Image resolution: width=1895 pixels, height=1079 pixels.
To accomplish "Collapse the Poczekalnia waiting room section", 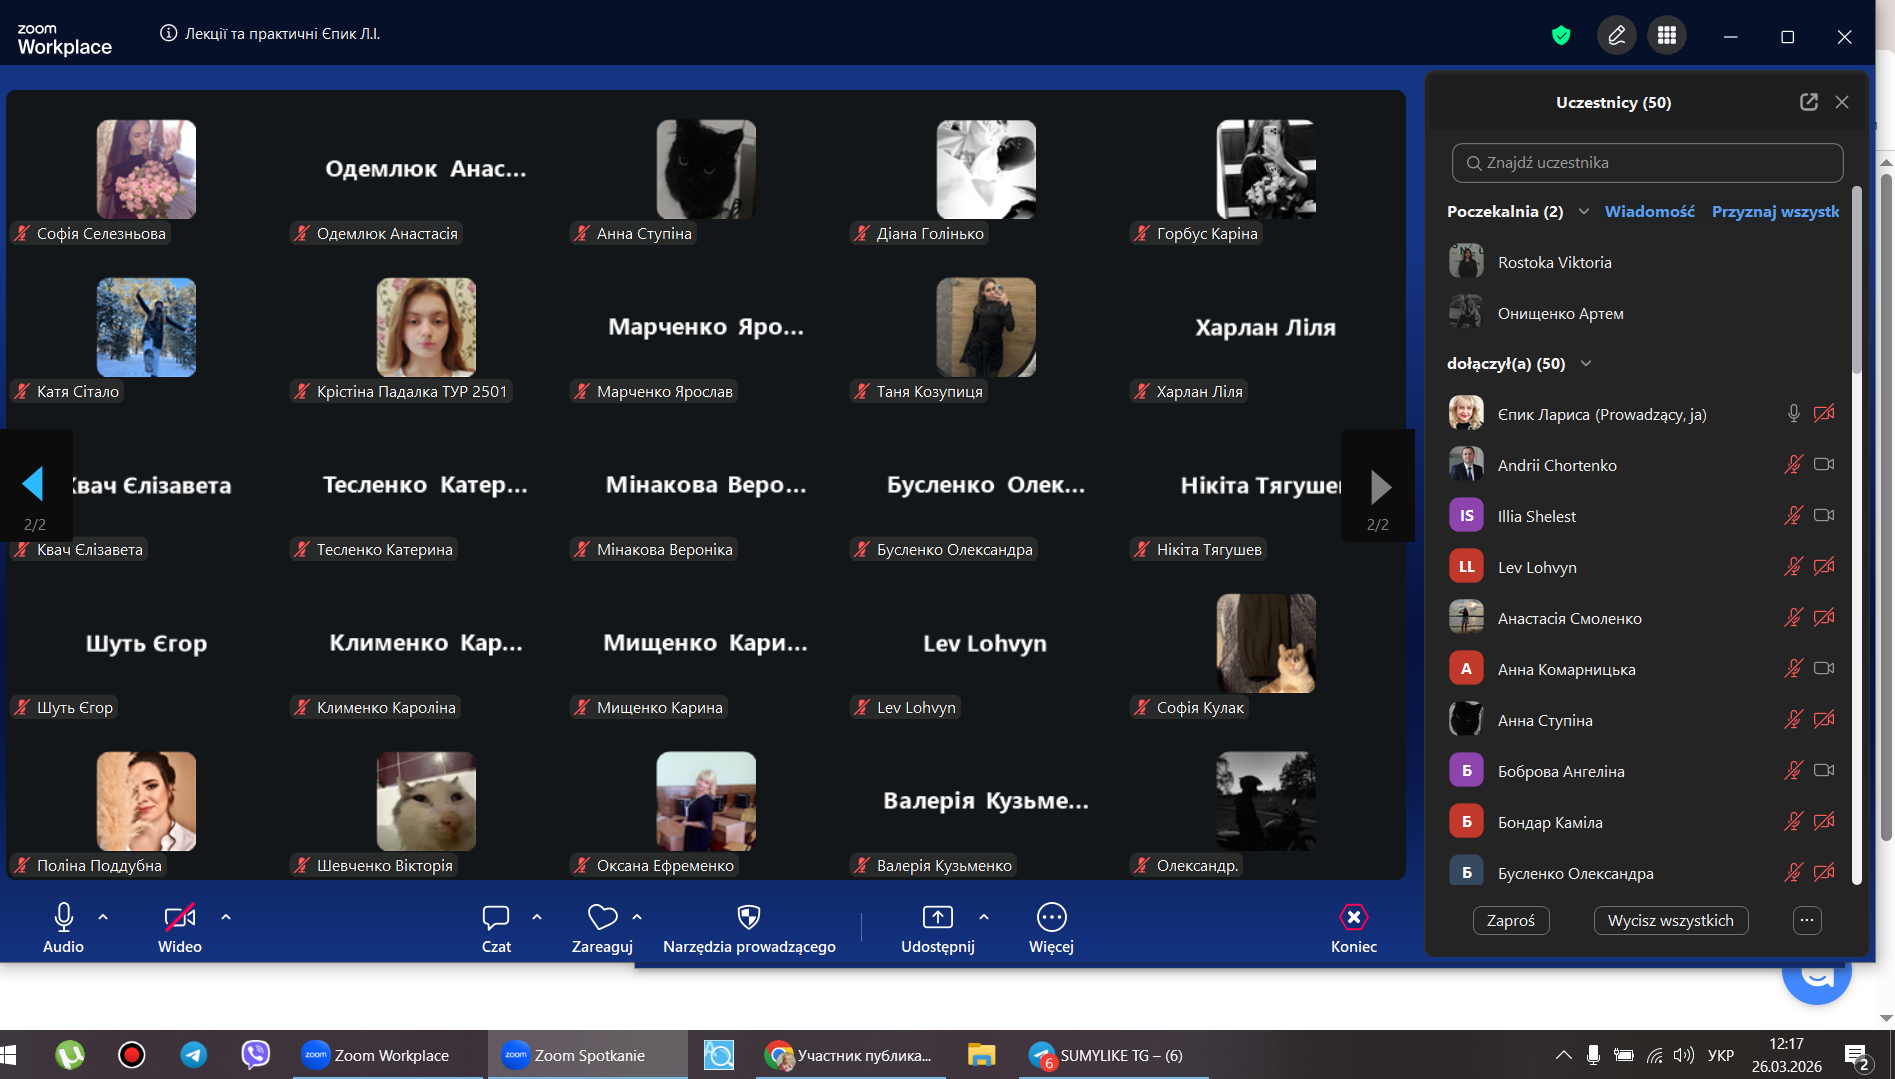I will pyautogui.click(x=1584, y=211).
